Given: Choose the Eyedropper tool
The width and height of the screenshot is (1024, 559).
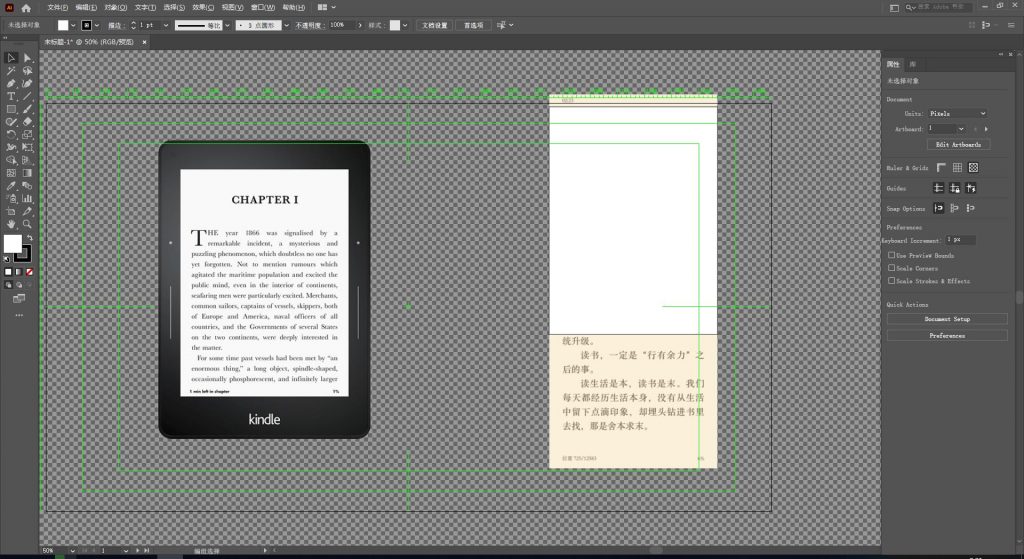Looking at the screenshot, I should click(11, 186).
